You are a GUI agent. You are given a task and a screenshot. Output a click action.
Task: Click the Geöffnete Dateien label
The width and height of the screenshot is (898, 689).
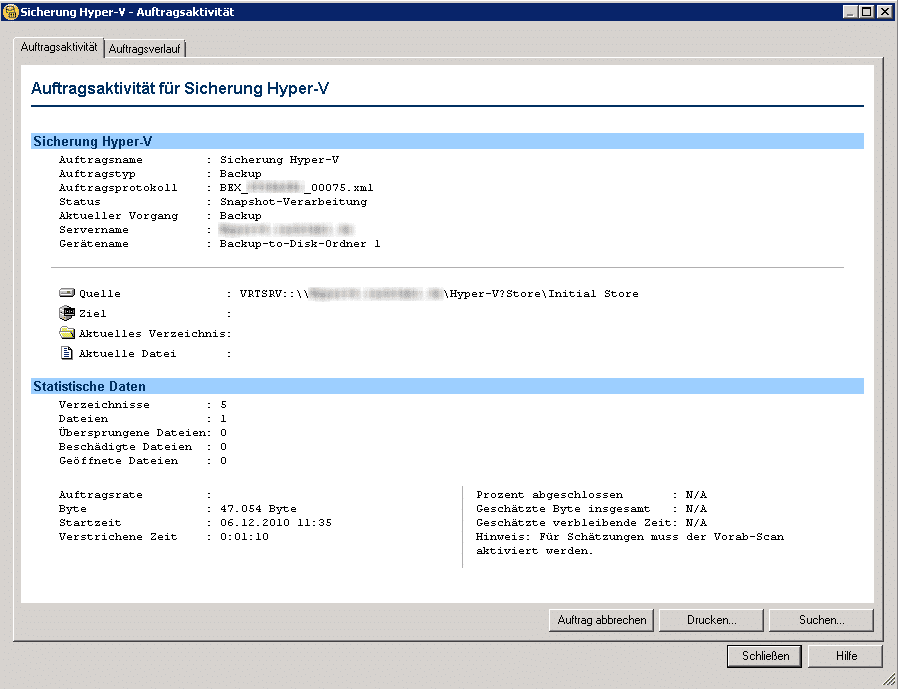(x=119, y=460)
